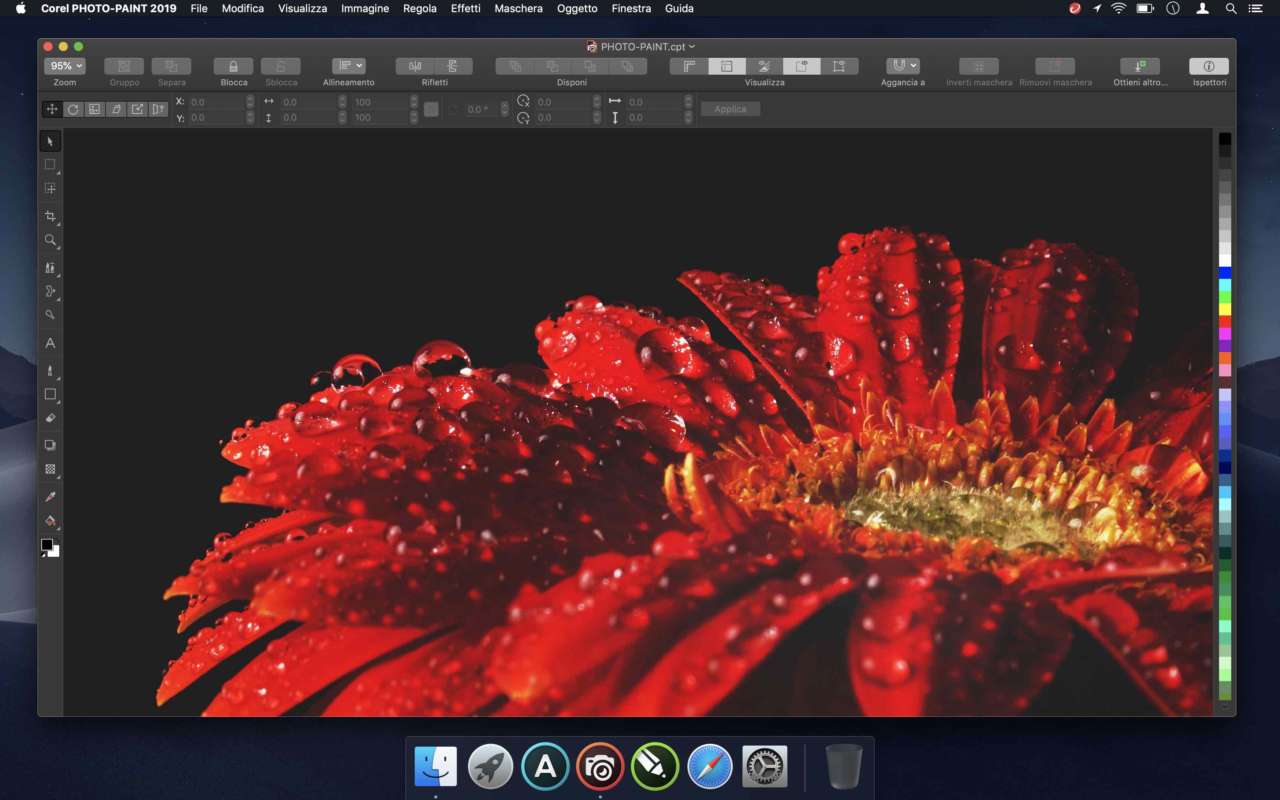Click the Blocca lock icon

[x=233, y=66]
